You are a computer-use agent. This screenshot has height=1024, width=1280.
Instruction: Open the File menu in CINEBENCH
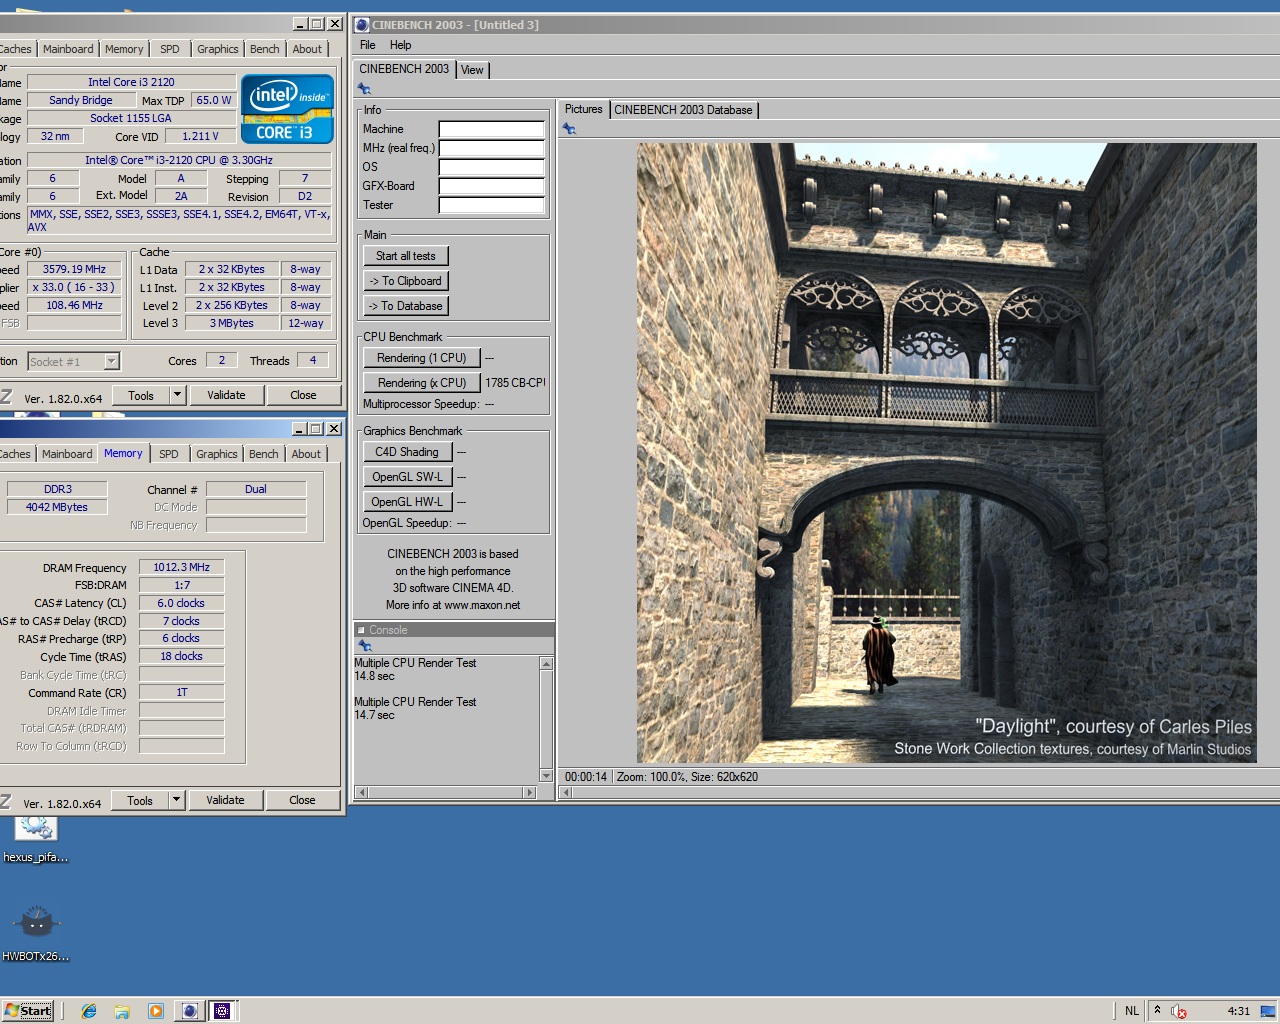(367, 45)
